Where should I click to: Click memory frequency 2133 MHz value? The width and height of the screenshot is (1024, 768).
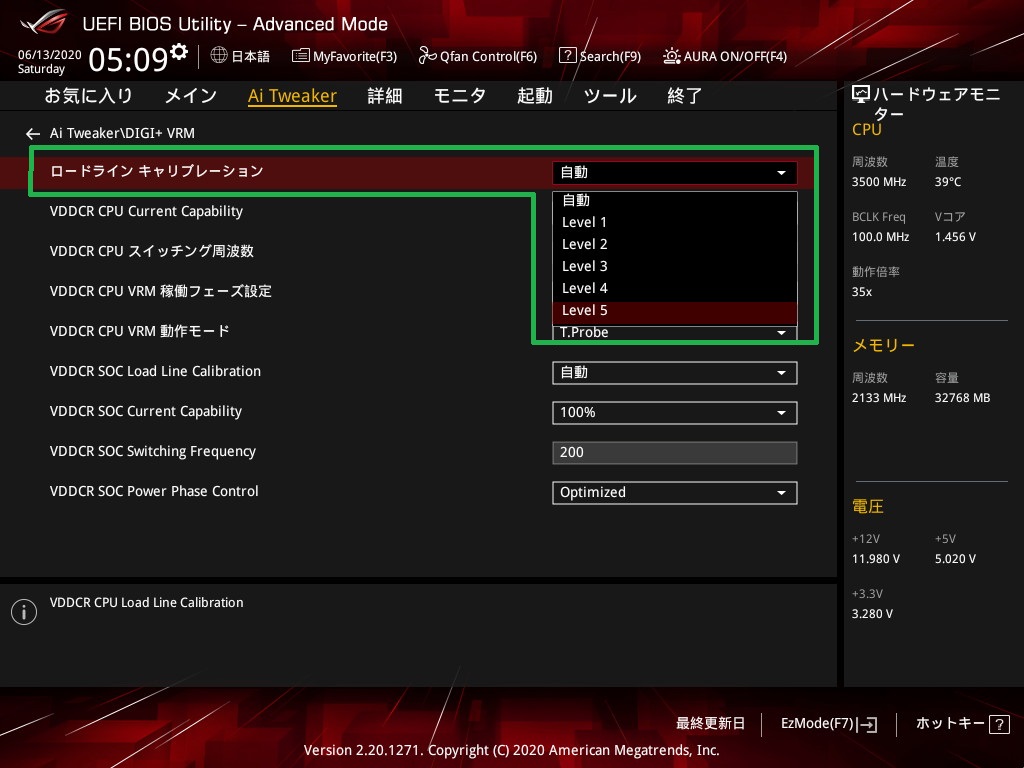pos(878,398)
